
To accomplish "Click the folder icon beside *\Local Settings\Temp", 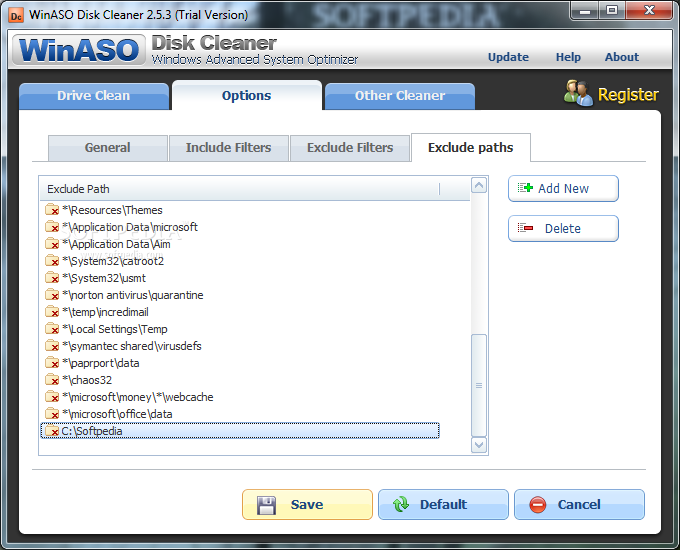I will pos(52,329).
